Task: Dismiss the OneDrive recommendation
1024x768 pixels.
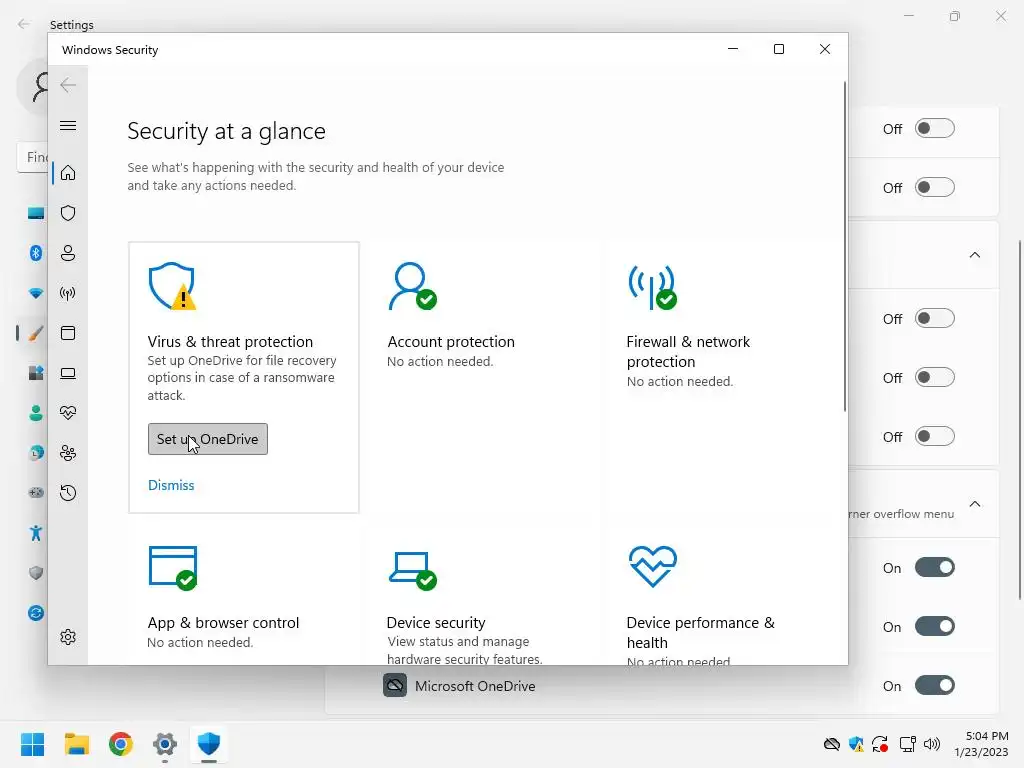Action: [x=171, y=485]
